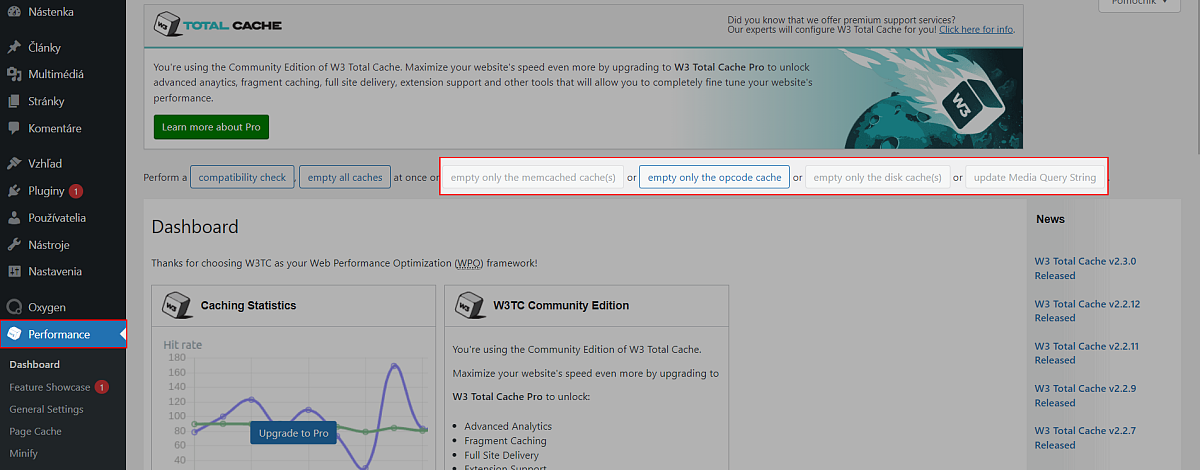Run the compatibility check button
The image size is (1200, 470).
[x=242, y=178]
